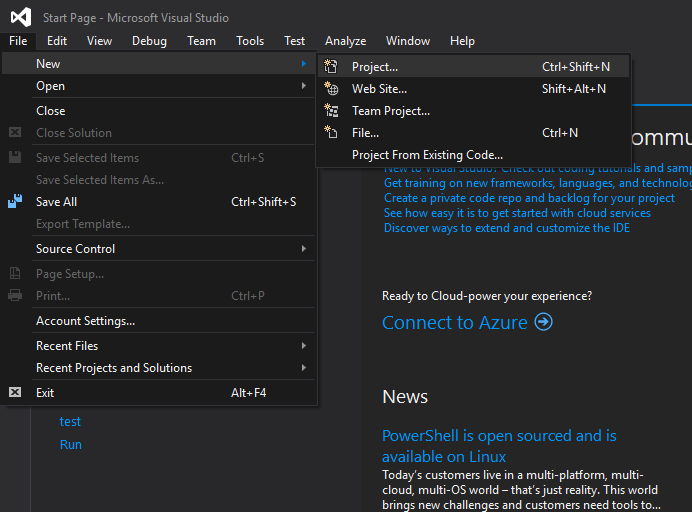Click the New Project icon
The width and height of the screenshot is (692, 512).
point(331,66)
